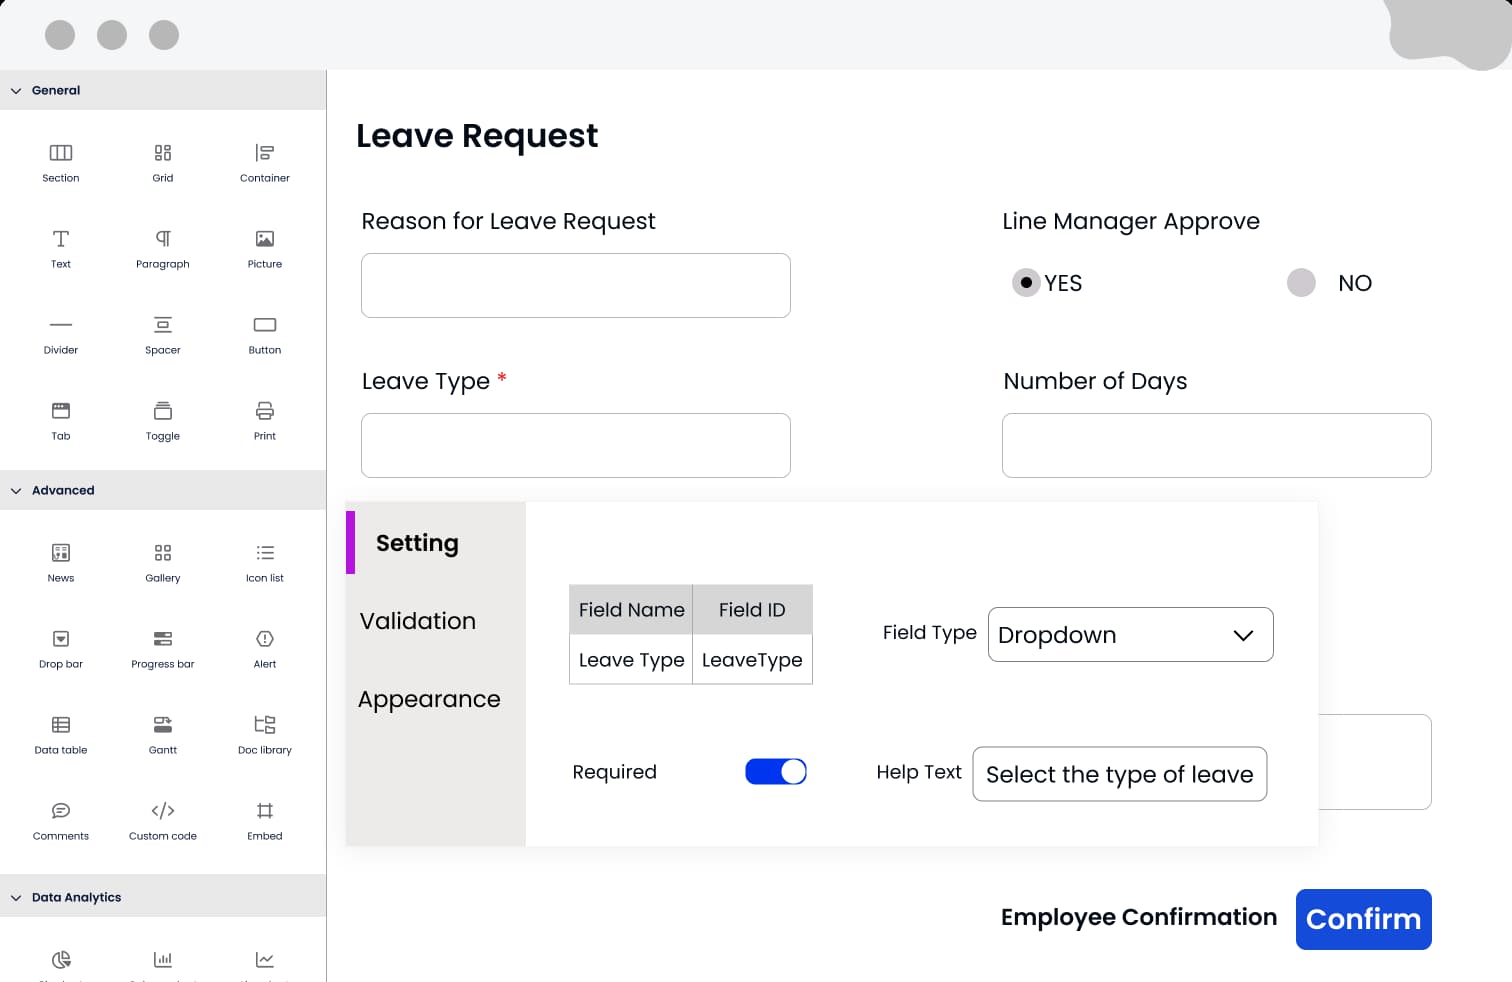Select YES for Line Manager Approve

pyautogui.click(x=1026, y=283)
